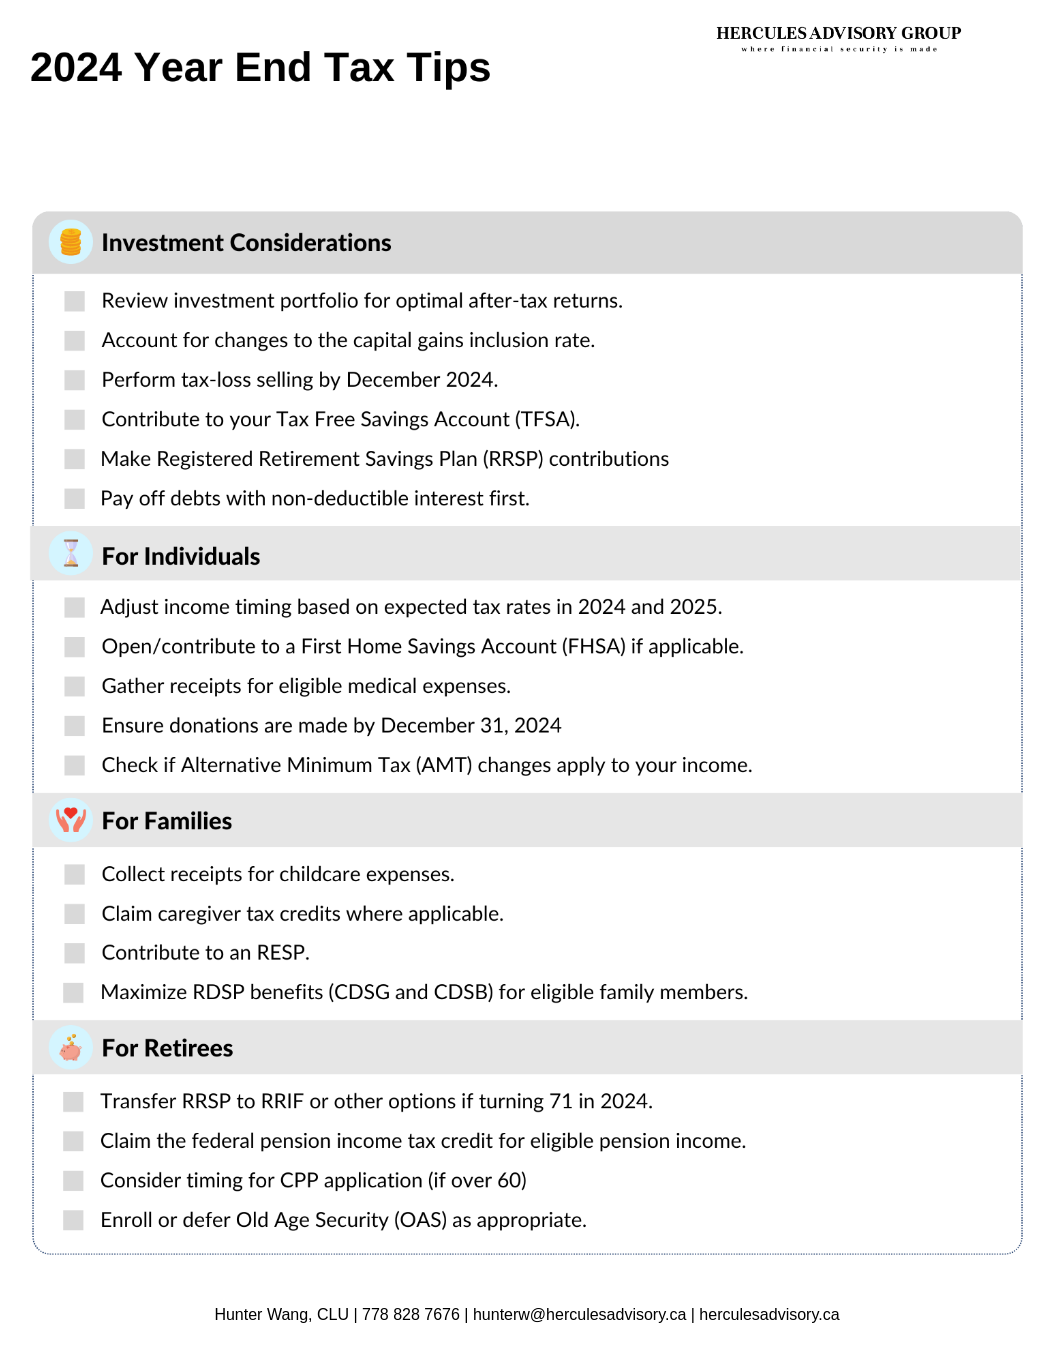Viewport: 1054px width, 1364px height.
Task: Open the hunterw@herculesadvisory.ca email link
Action: click(579, 1314)
